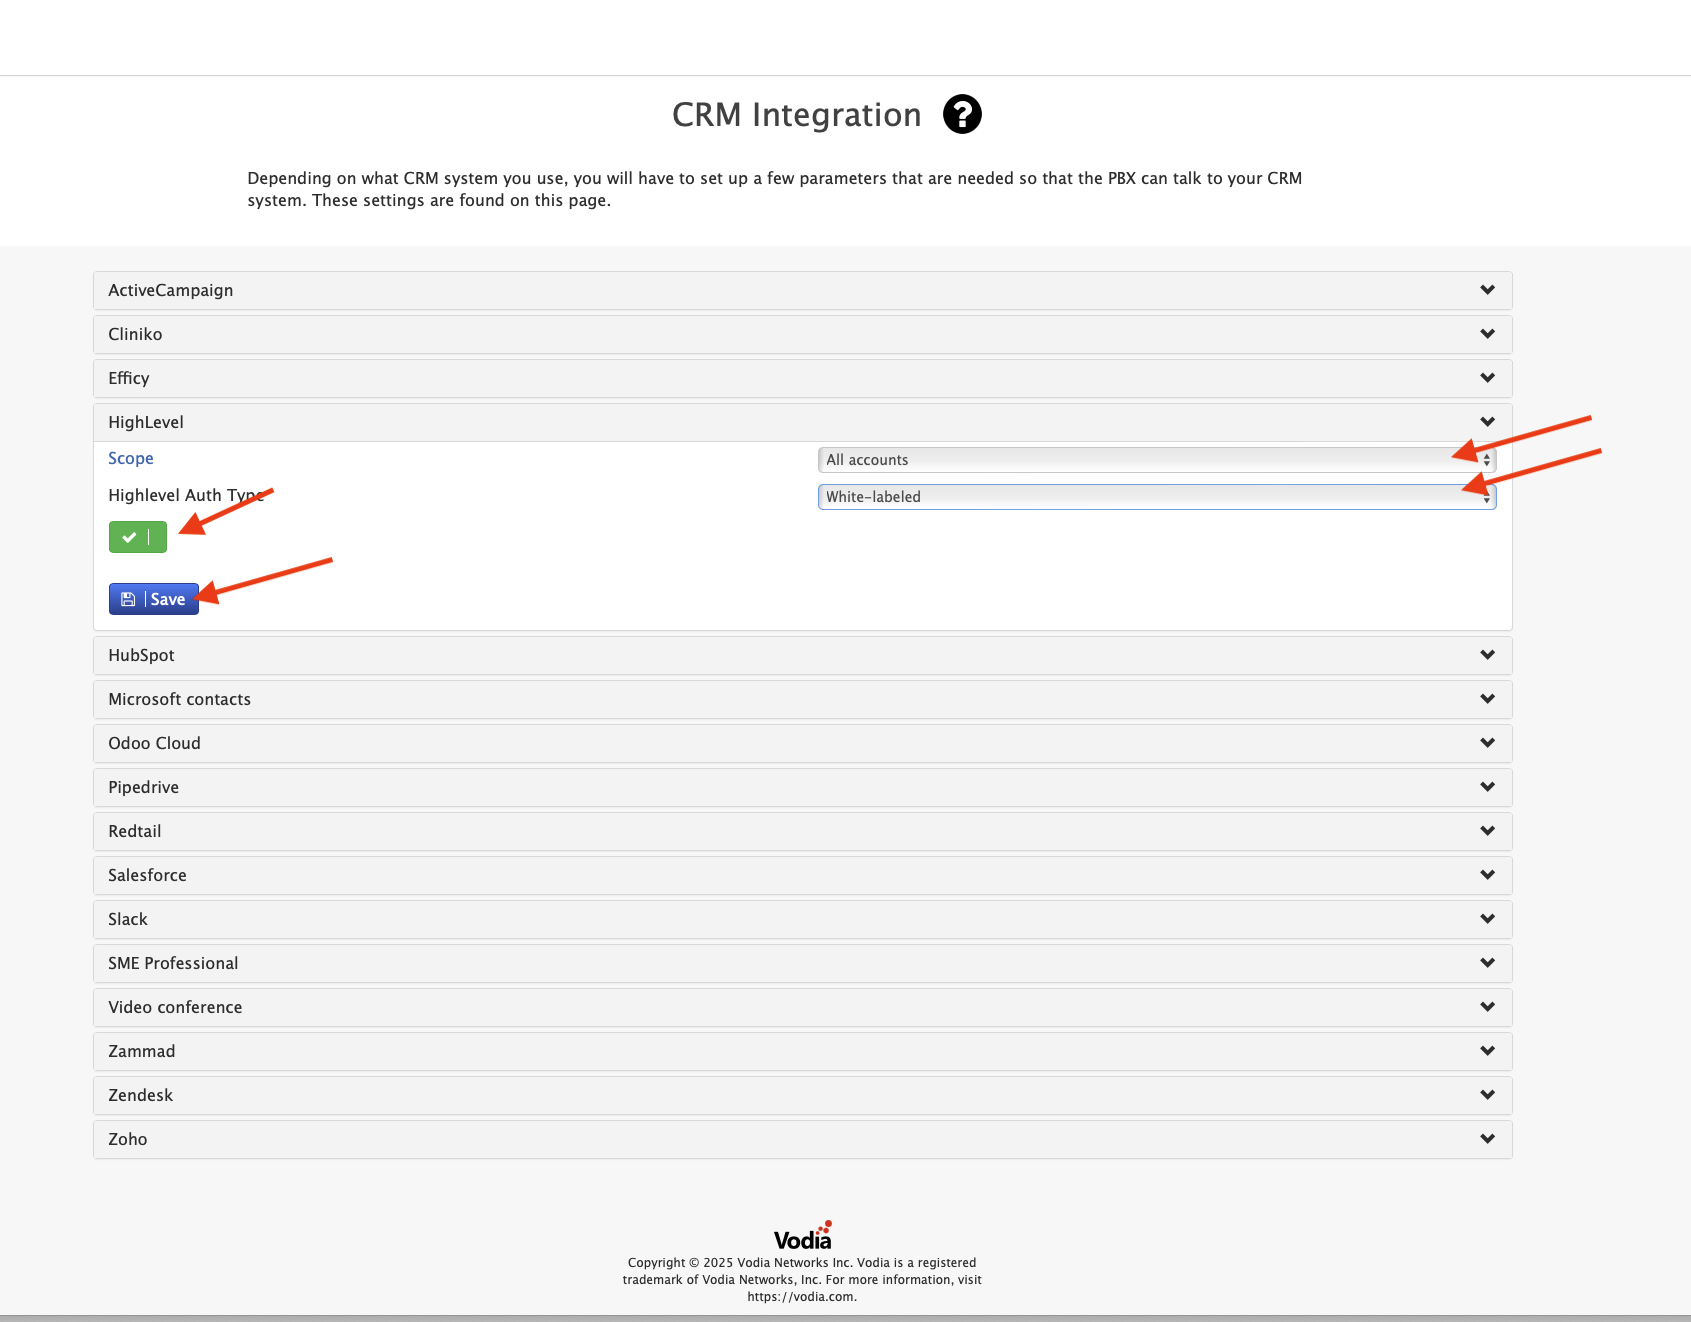Open the Microsoft contacts section

pos(180,699)
